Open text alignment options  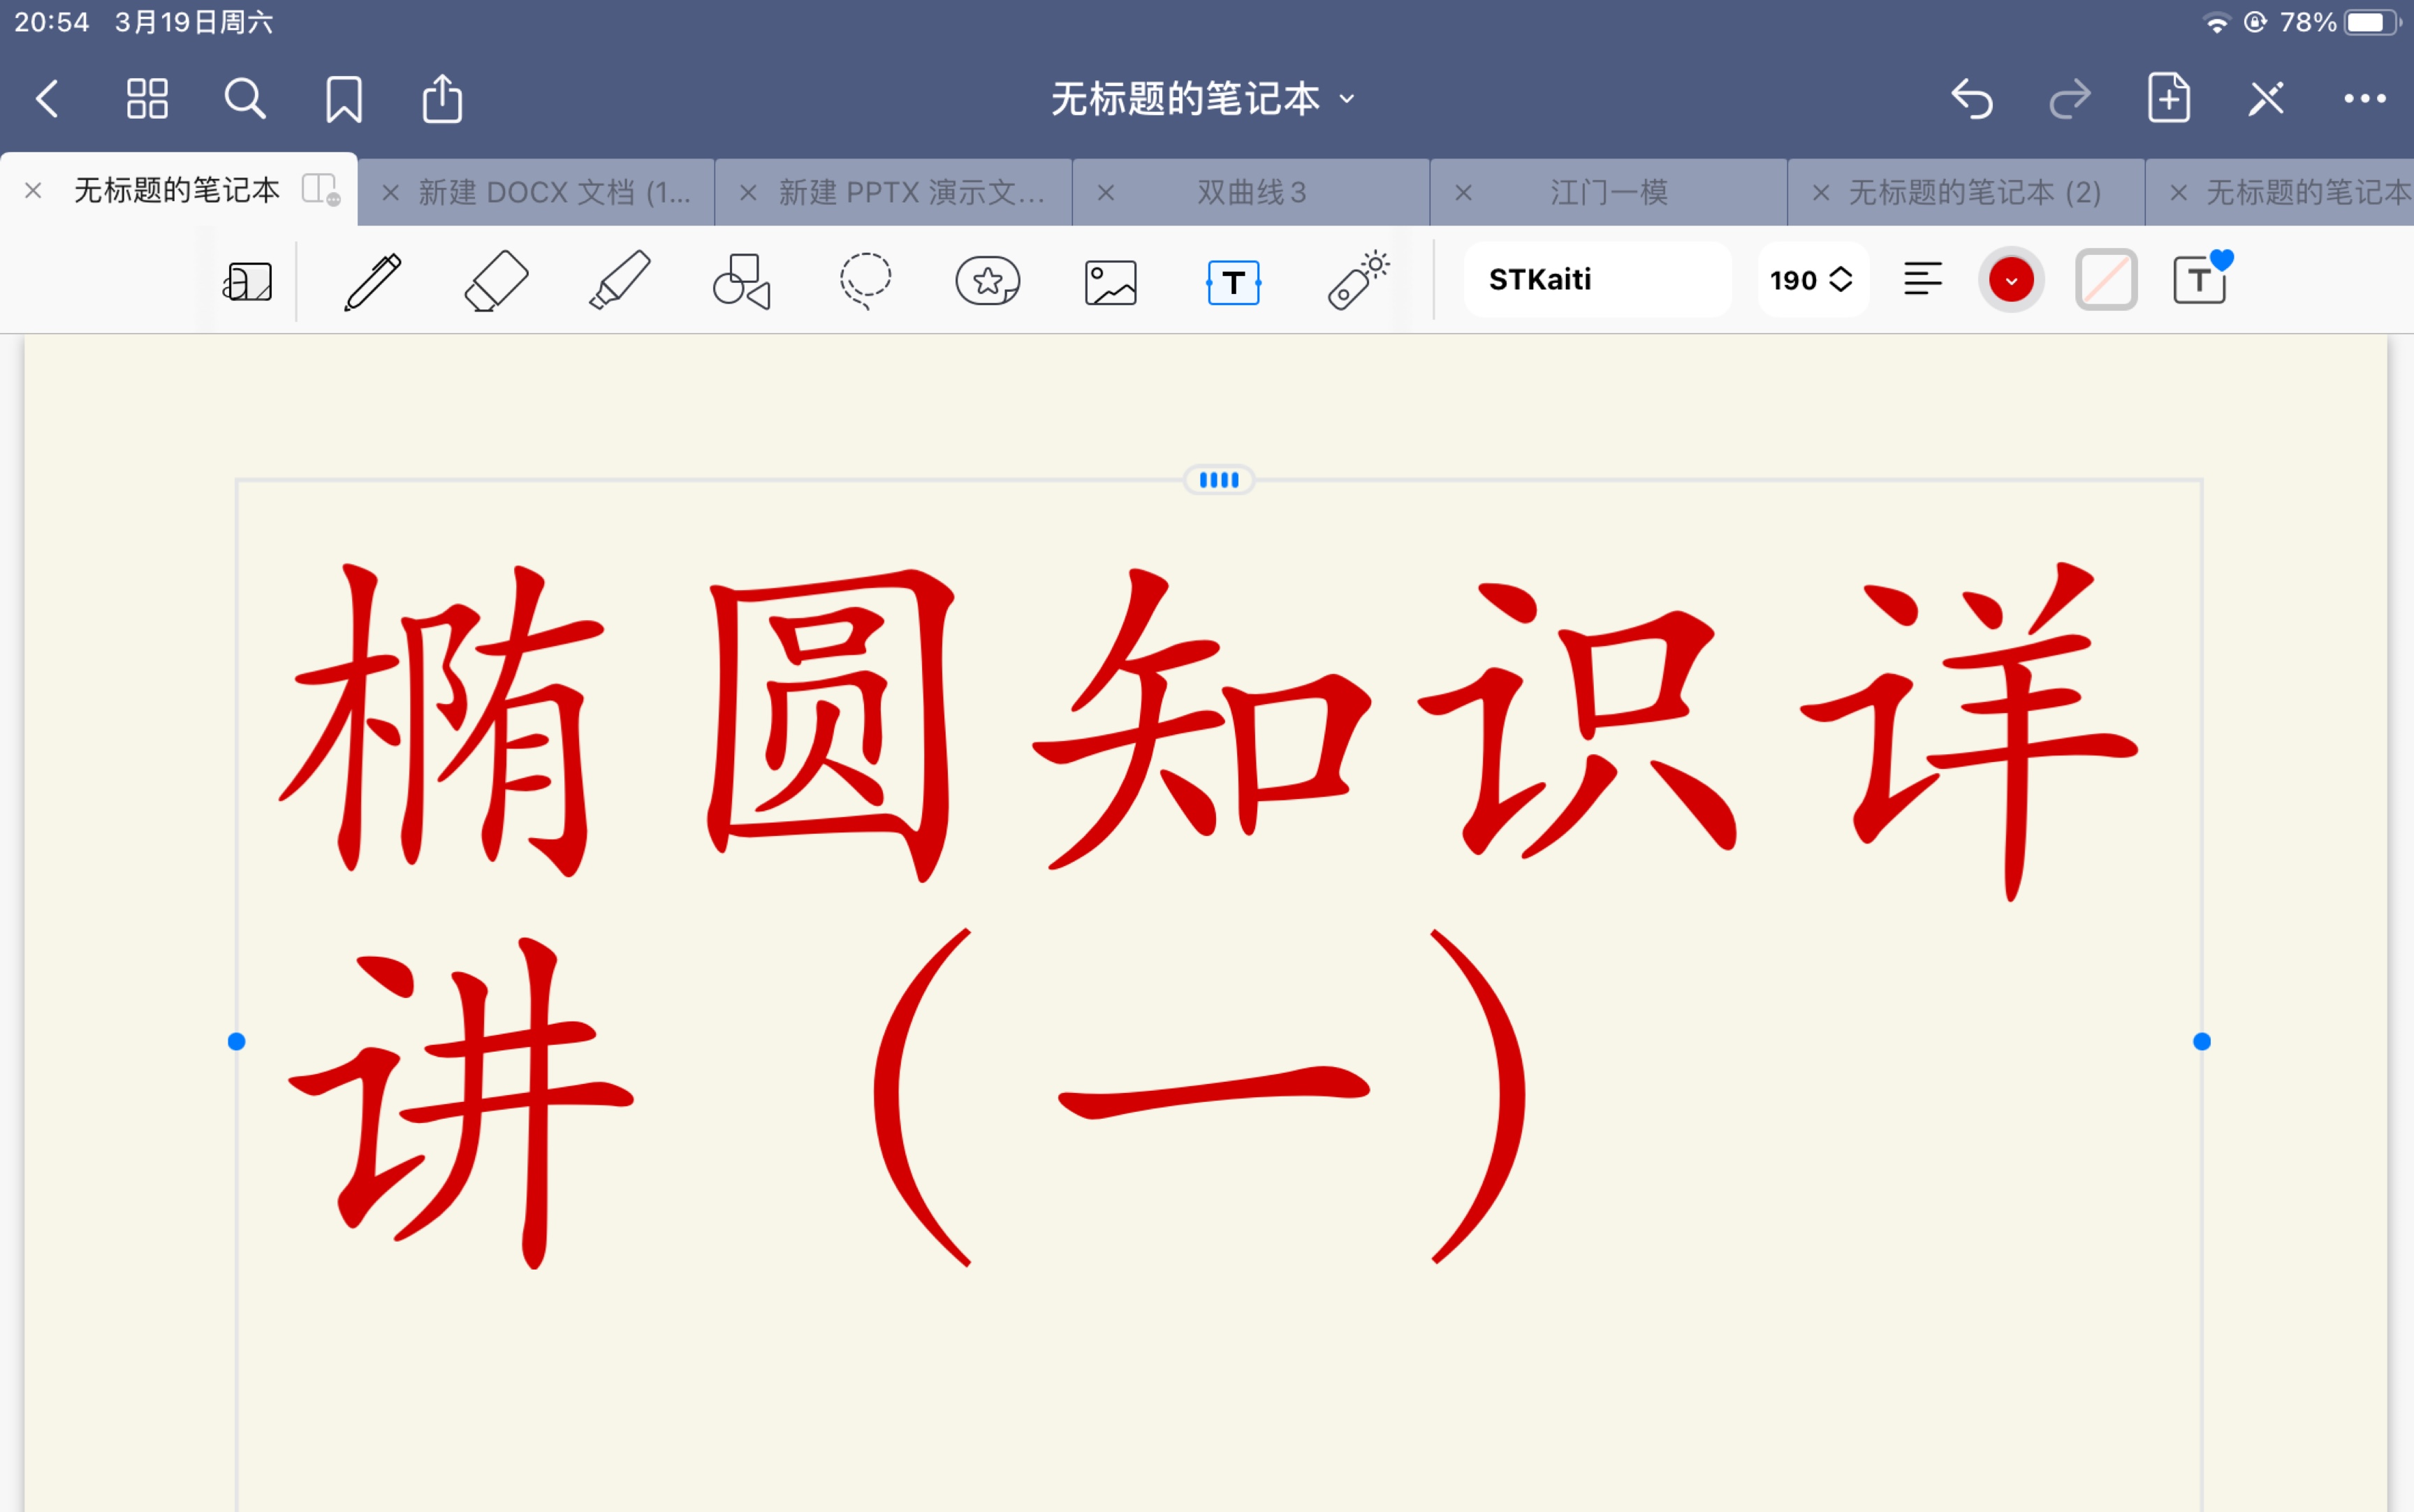[1922, 279]
